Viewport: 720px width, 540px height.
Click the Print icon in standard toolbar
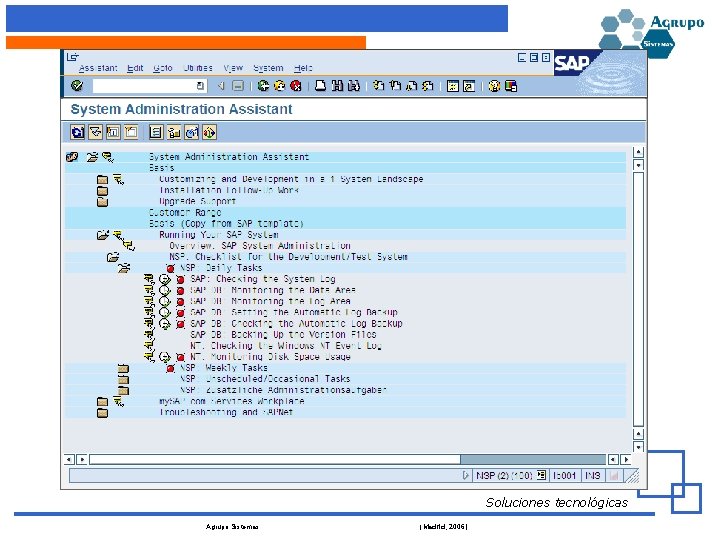pyautogui.click(x=321, y=85)
